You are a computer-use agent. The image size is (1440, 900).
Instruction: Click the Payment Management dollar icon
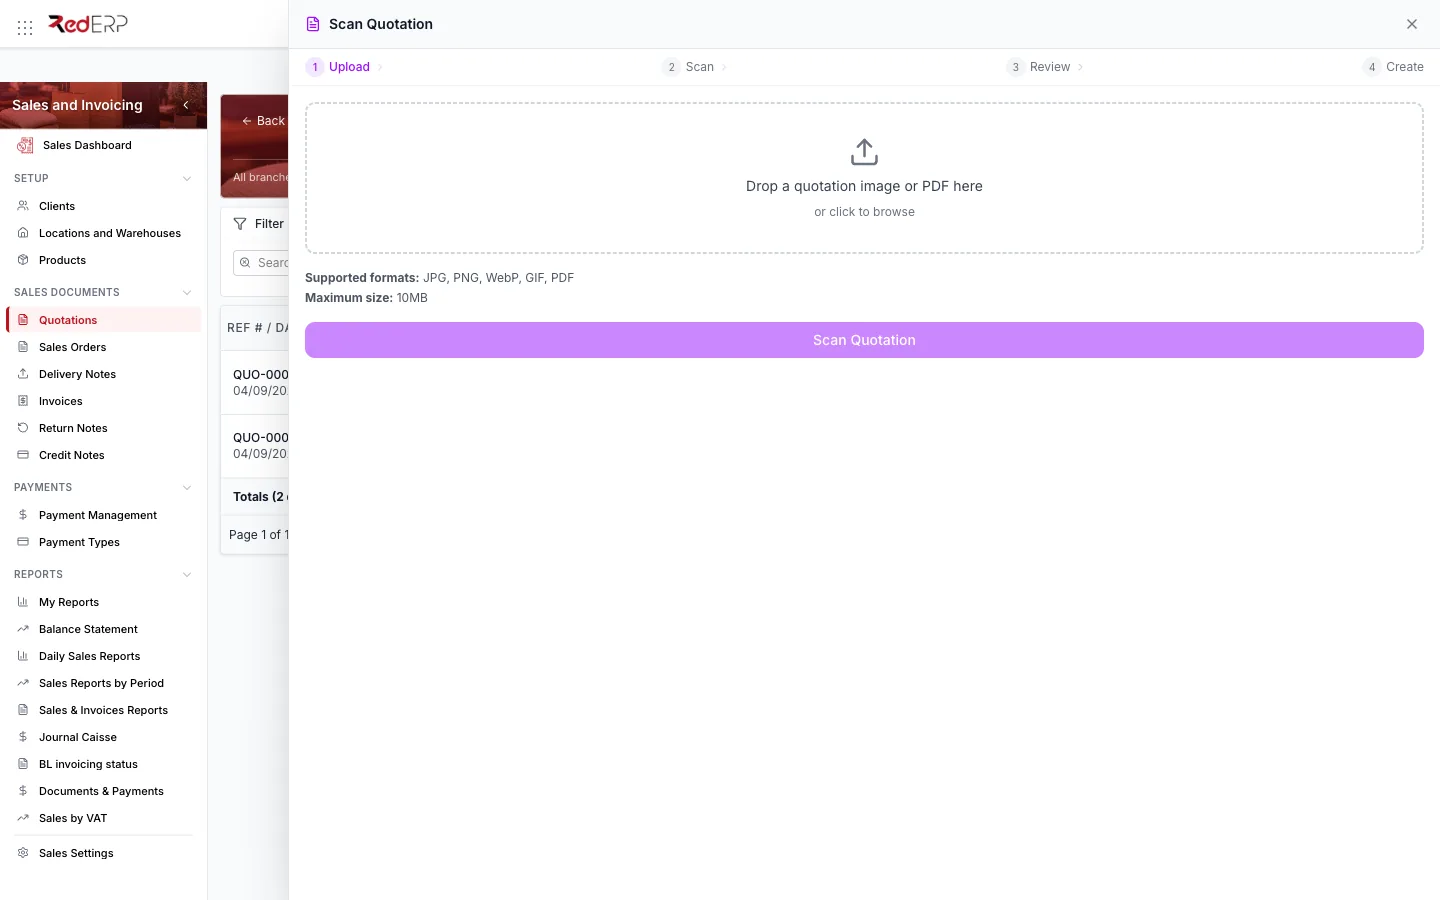point(23,515)
